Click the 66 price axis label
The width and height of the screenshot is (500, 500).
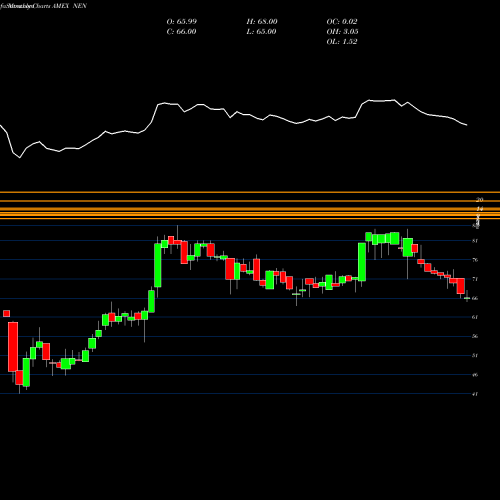pos(475,298)
